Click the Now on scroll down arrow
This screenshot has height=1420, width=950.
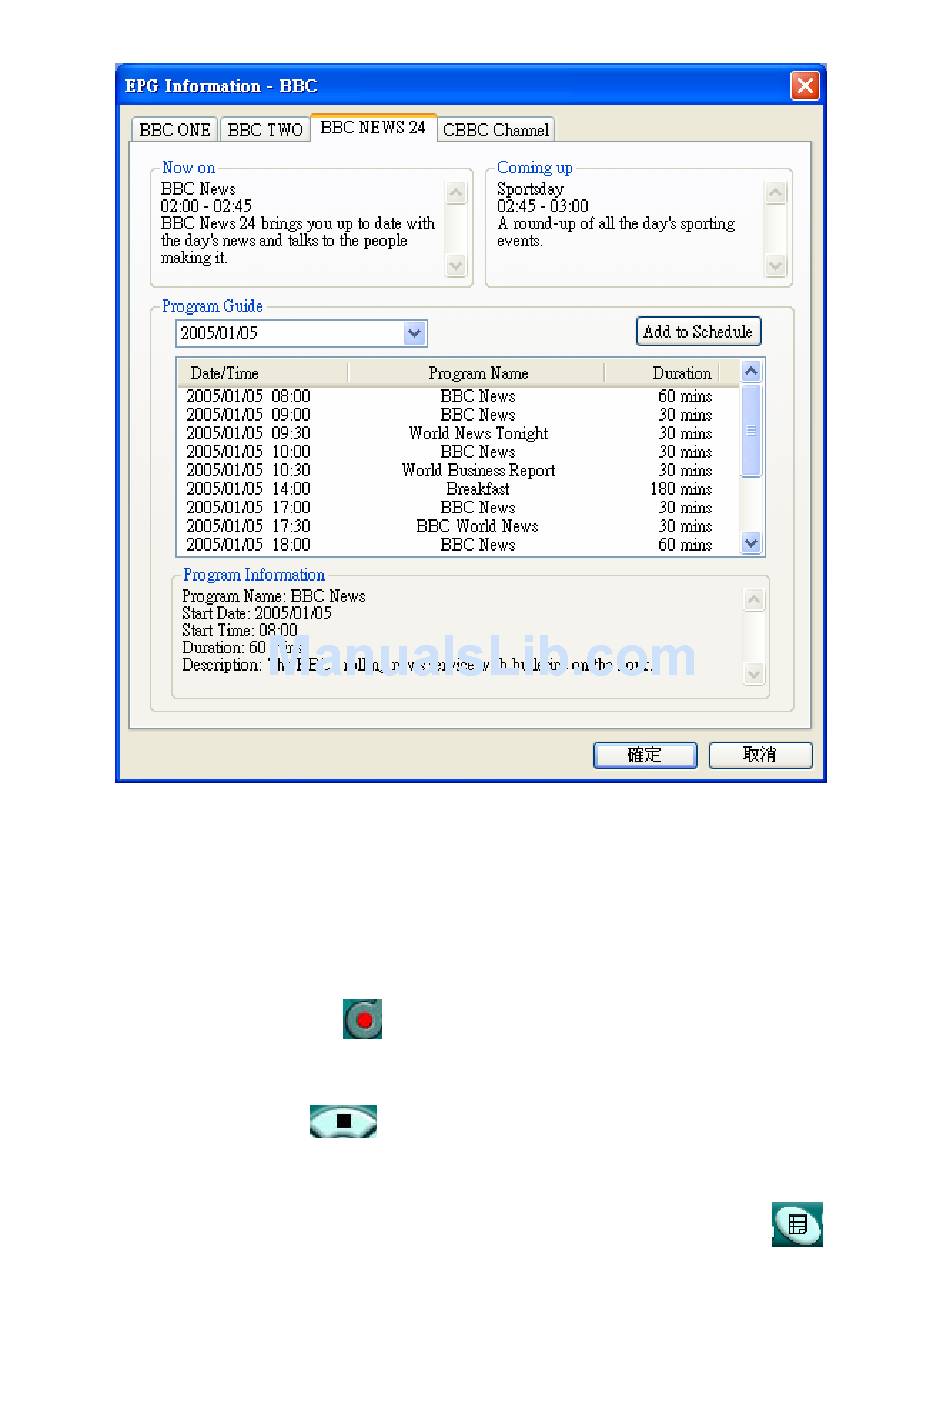pyautogui.click(x=456, y=265)
